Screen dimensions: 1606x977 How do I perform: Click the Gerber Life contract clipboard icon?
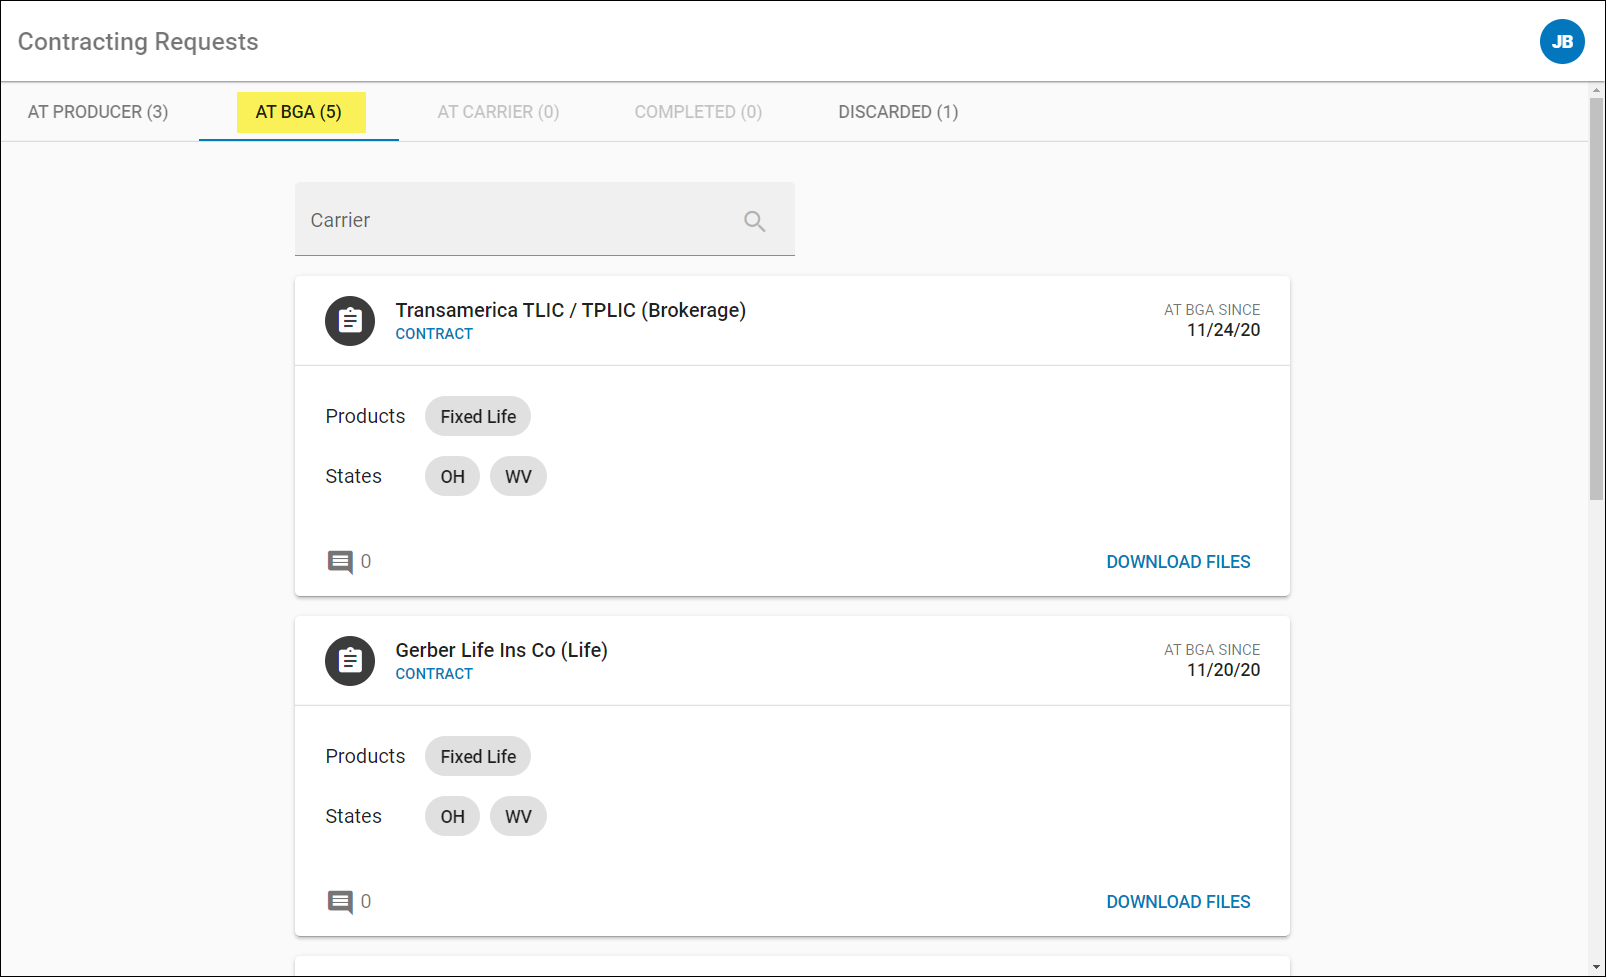350,661
